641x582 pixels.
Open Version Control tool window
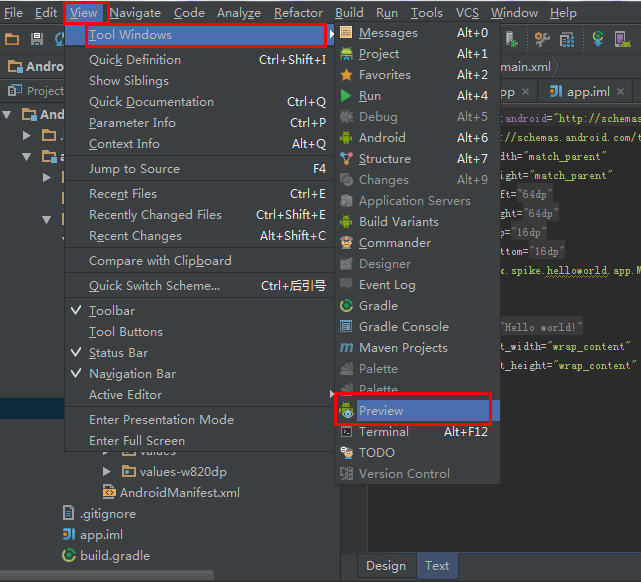click(x=417, y=474)
